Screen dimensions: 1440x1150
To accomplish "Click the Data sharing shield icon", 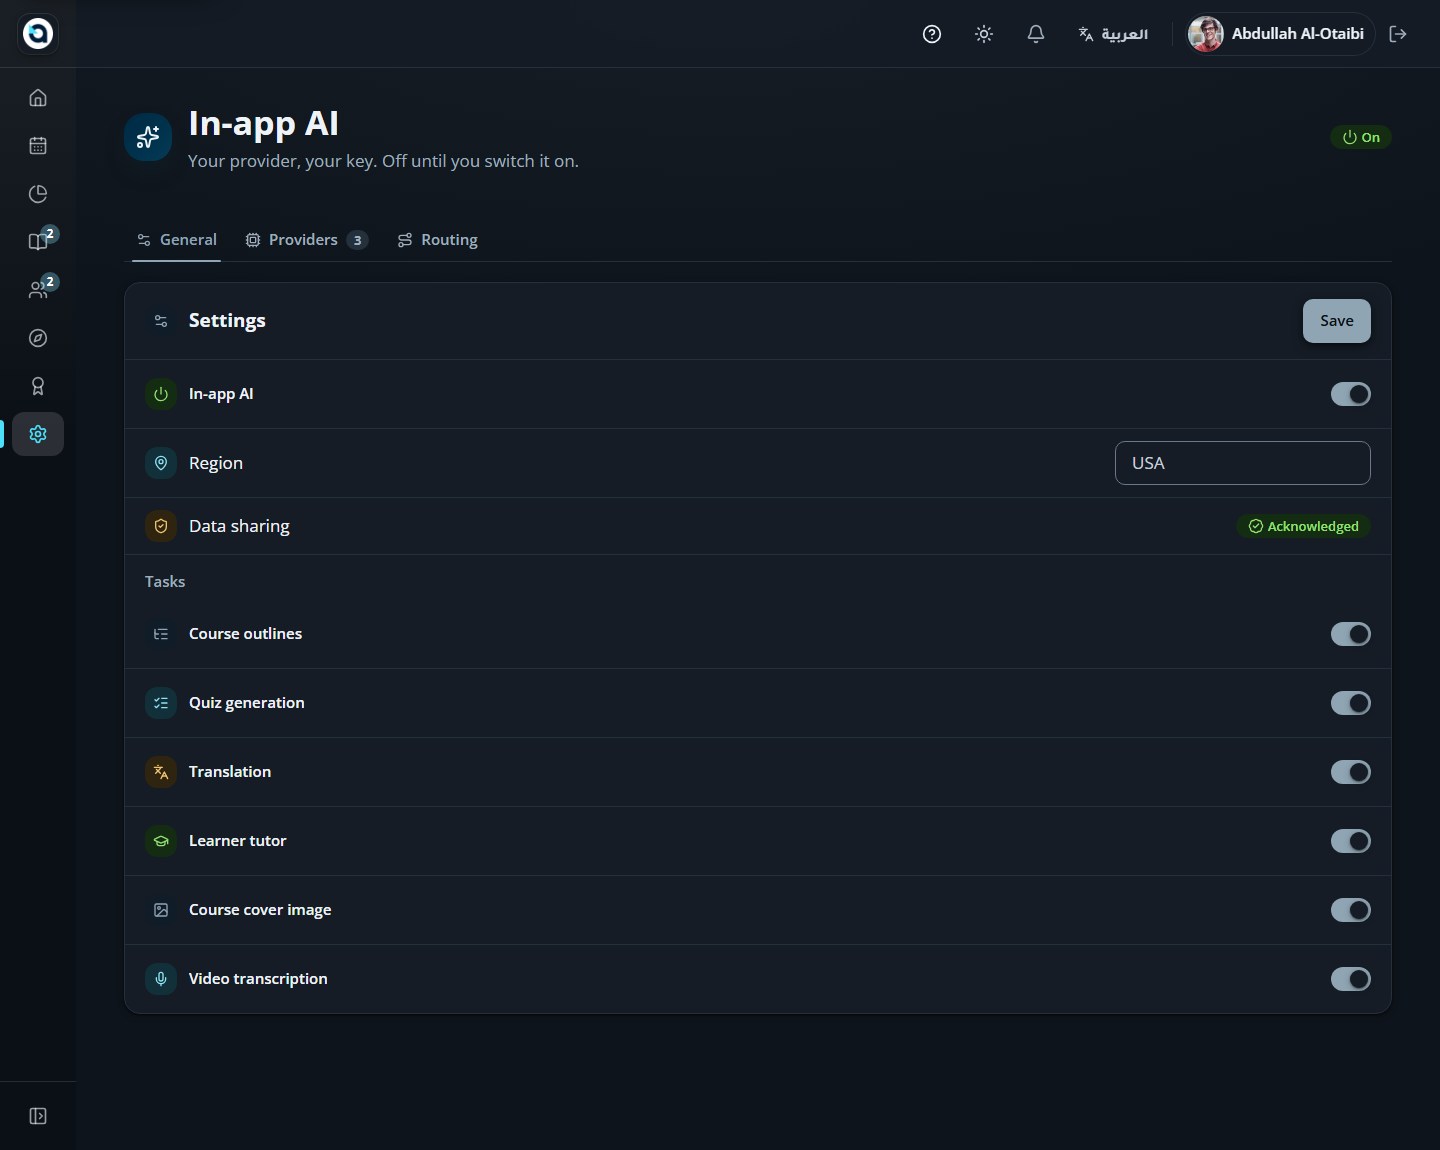I will pos(161,526).
